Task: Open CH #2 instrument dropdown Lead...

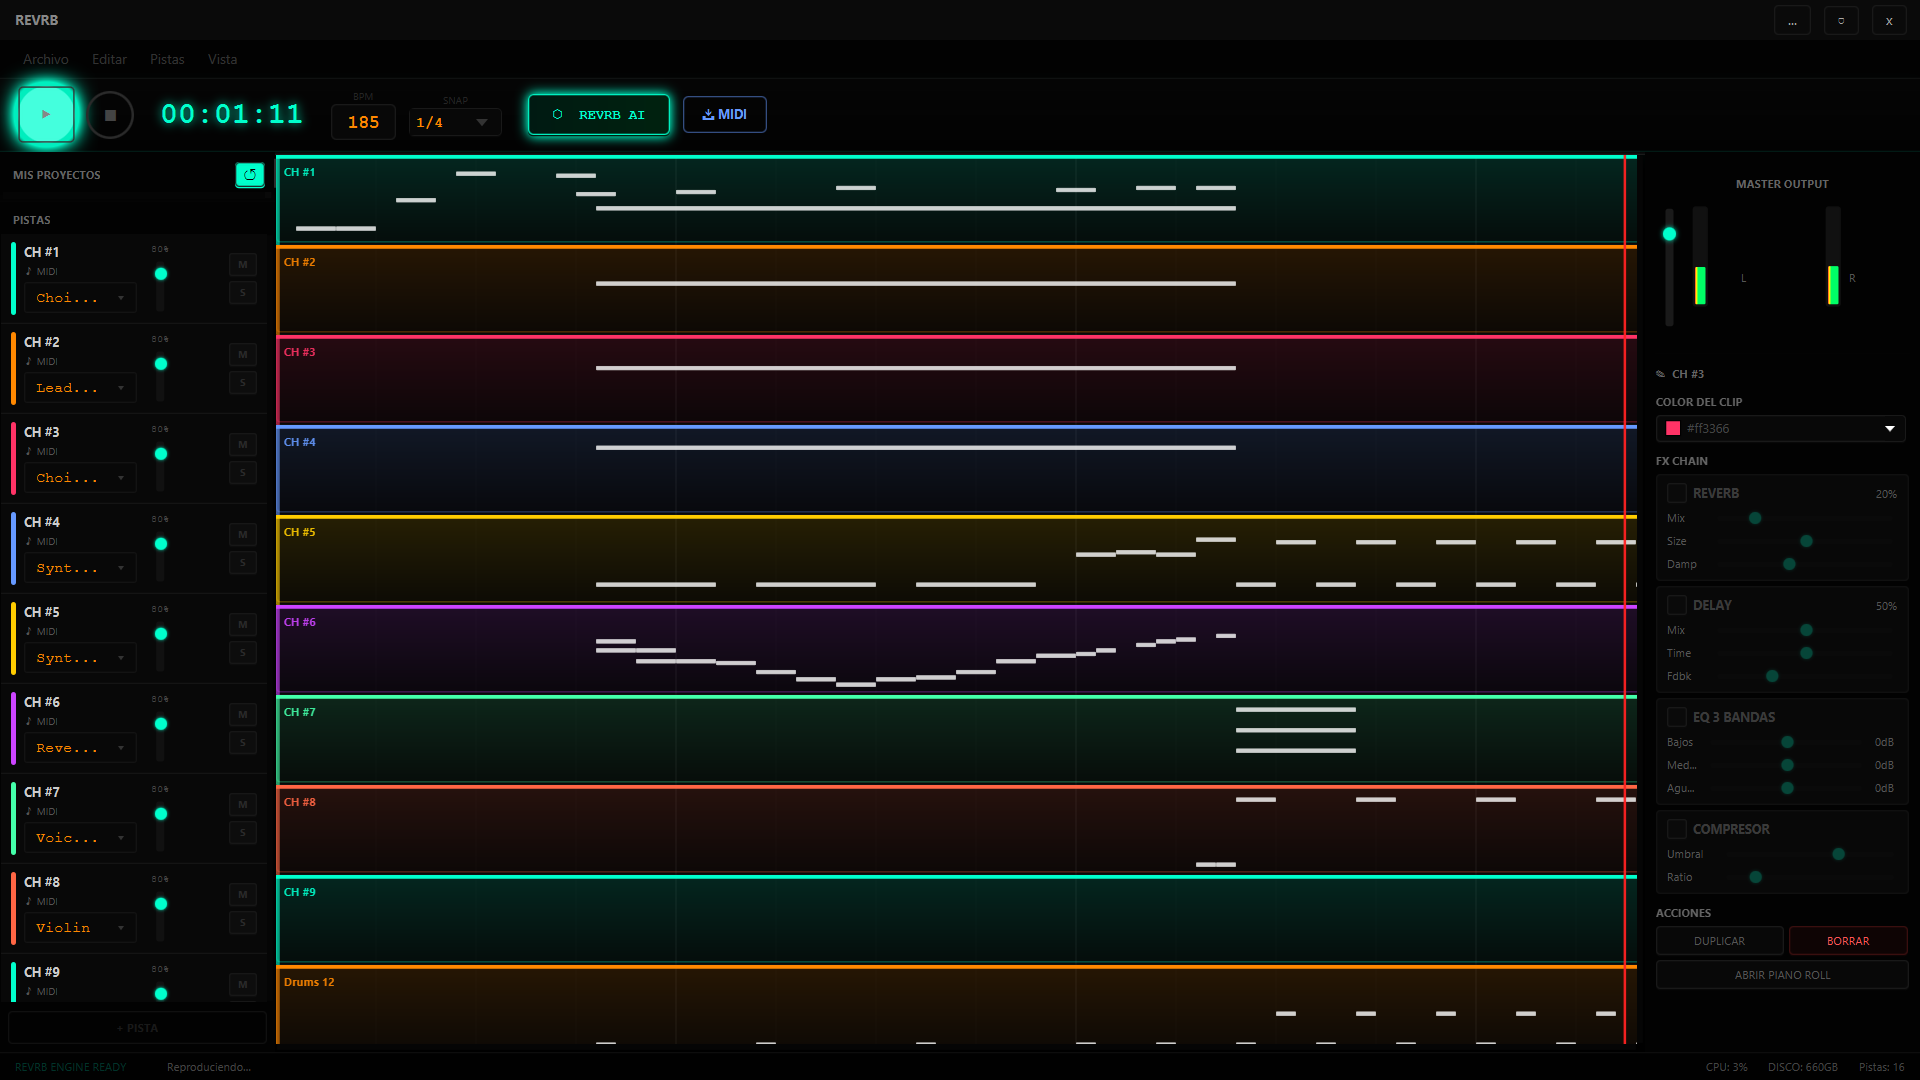Action: click(x=80, y=388)
